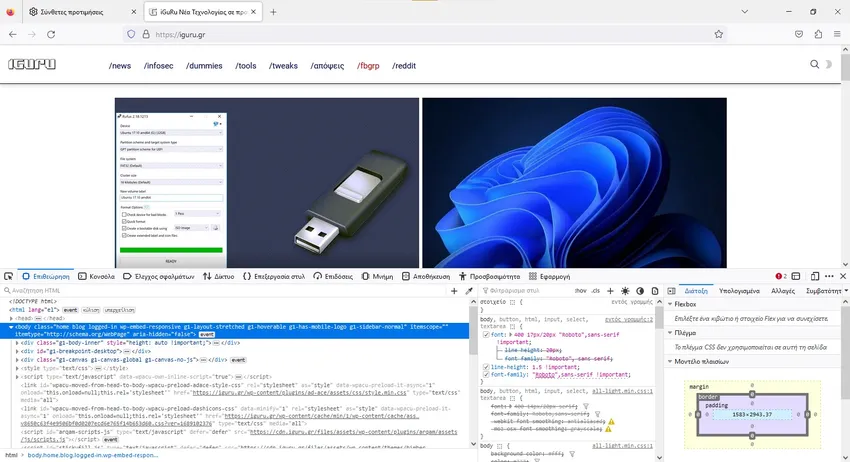Go back to previous page
Image resolution: width=850 pixels, height=462 pixels.
pos(12,34)
